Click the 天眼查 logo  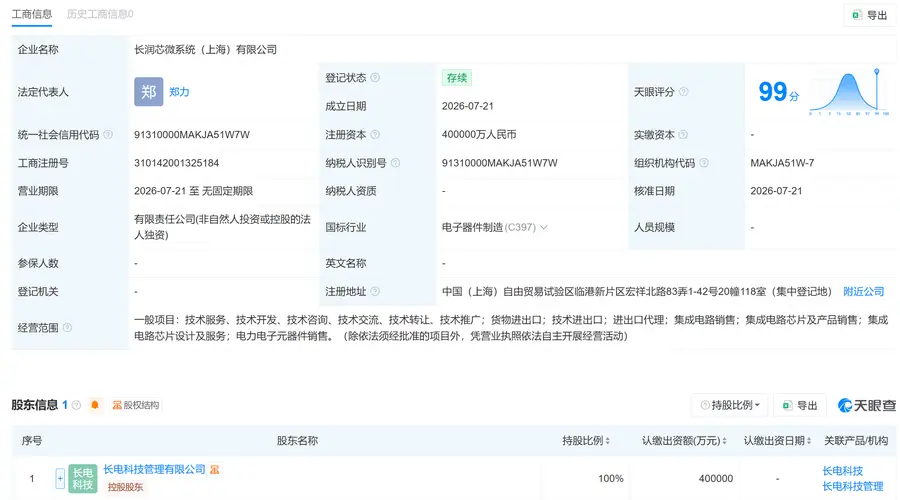(x=867, y=405)
